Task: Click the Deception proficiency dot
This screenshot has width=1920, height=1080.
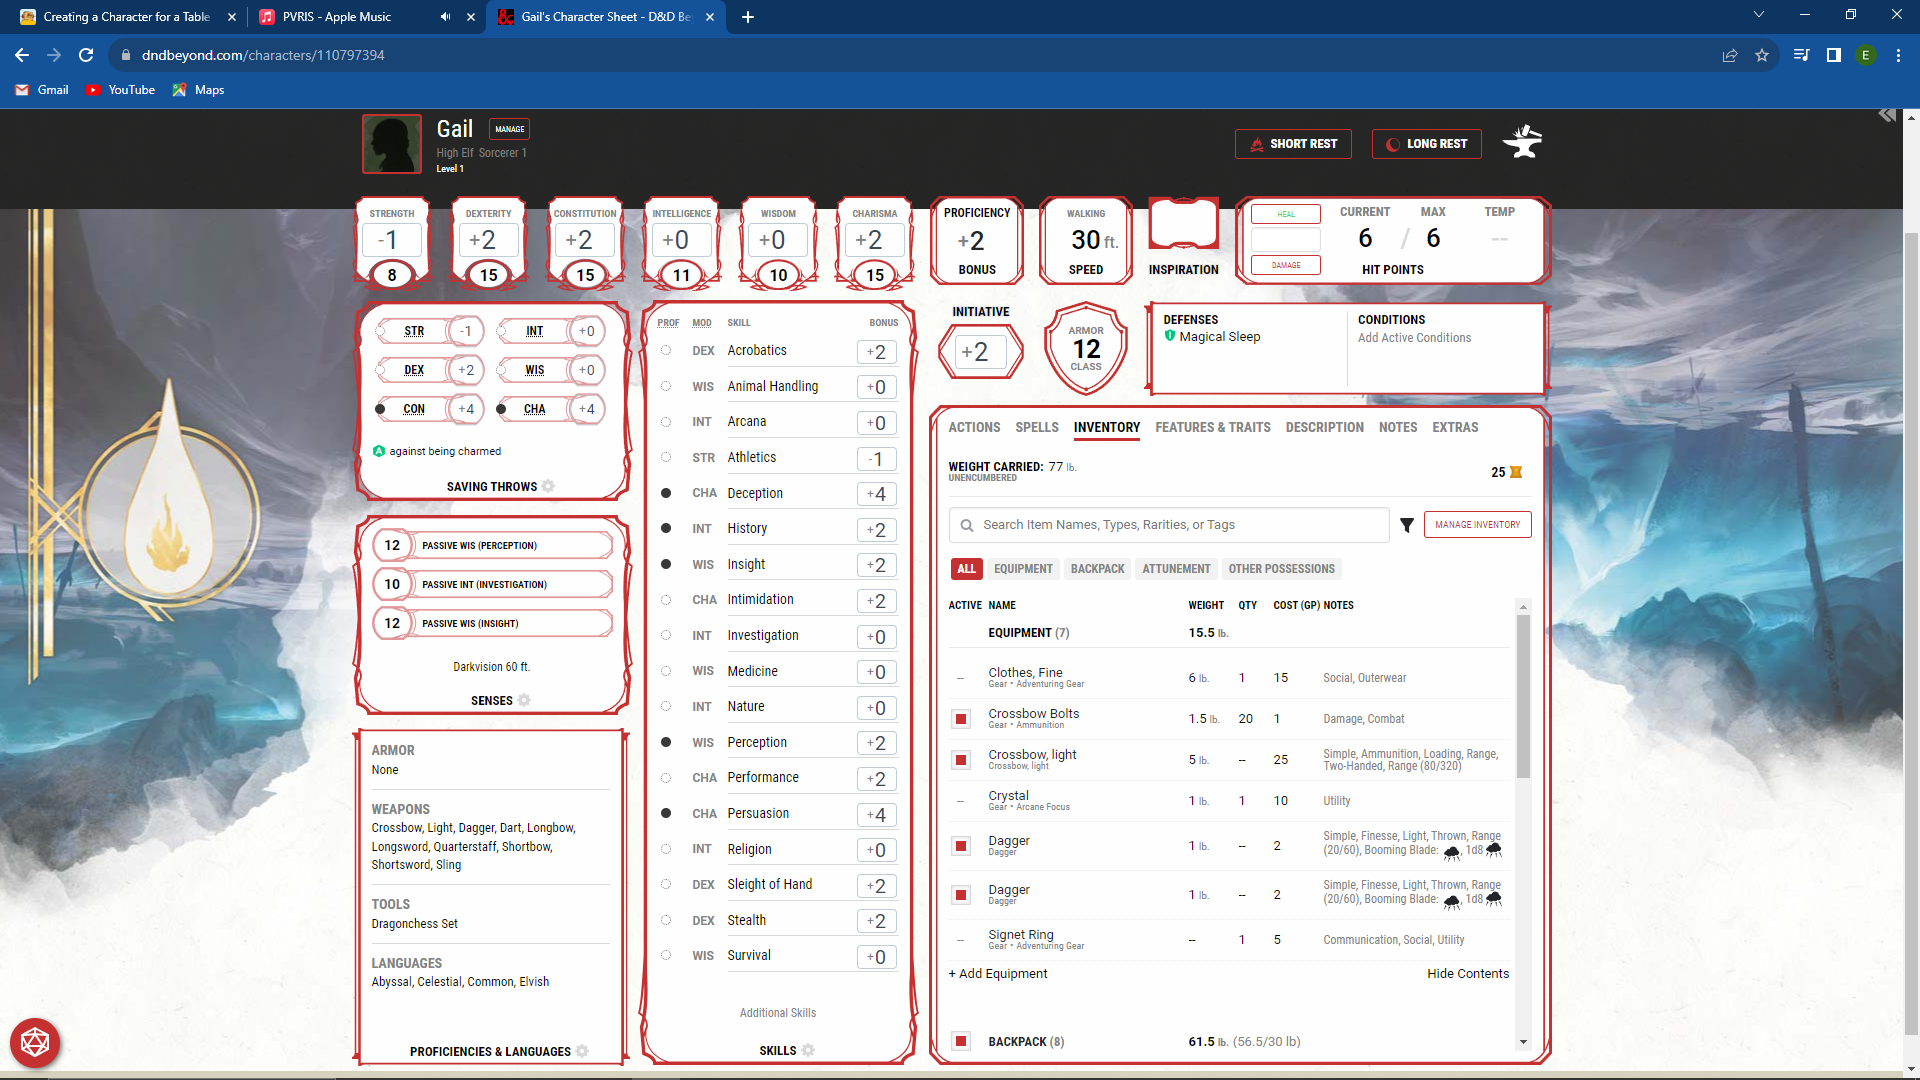Action: pos(666,492)
